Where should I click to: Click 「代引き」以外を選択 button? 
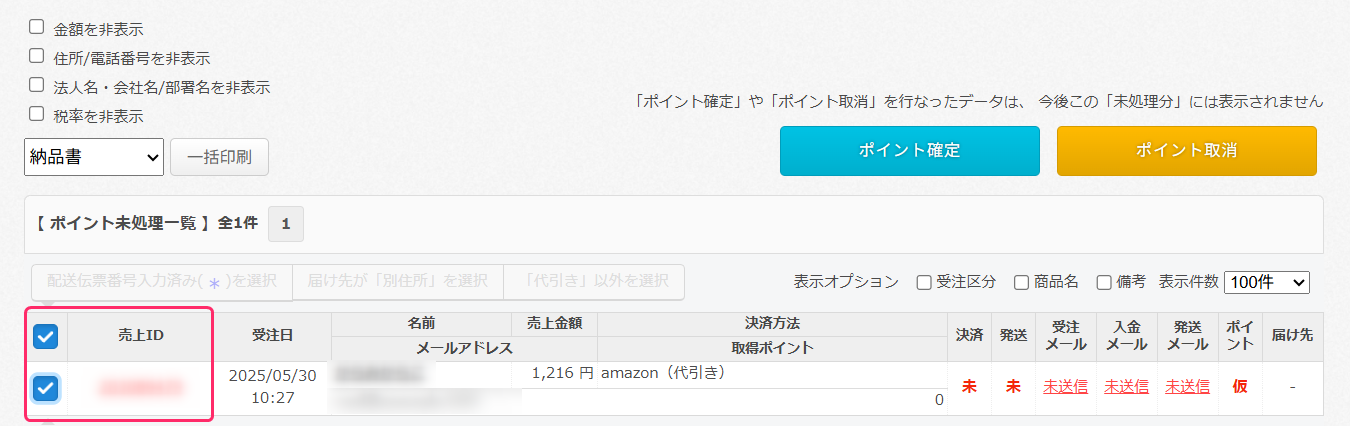click(x=594, y=282)
